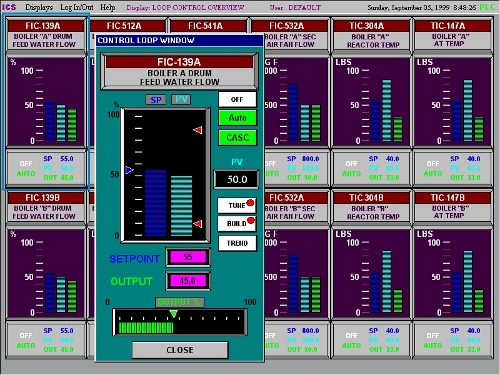500x375 pixels.
Task: Click the blue setpoint arrow marker
Action: tap(129, 170)
